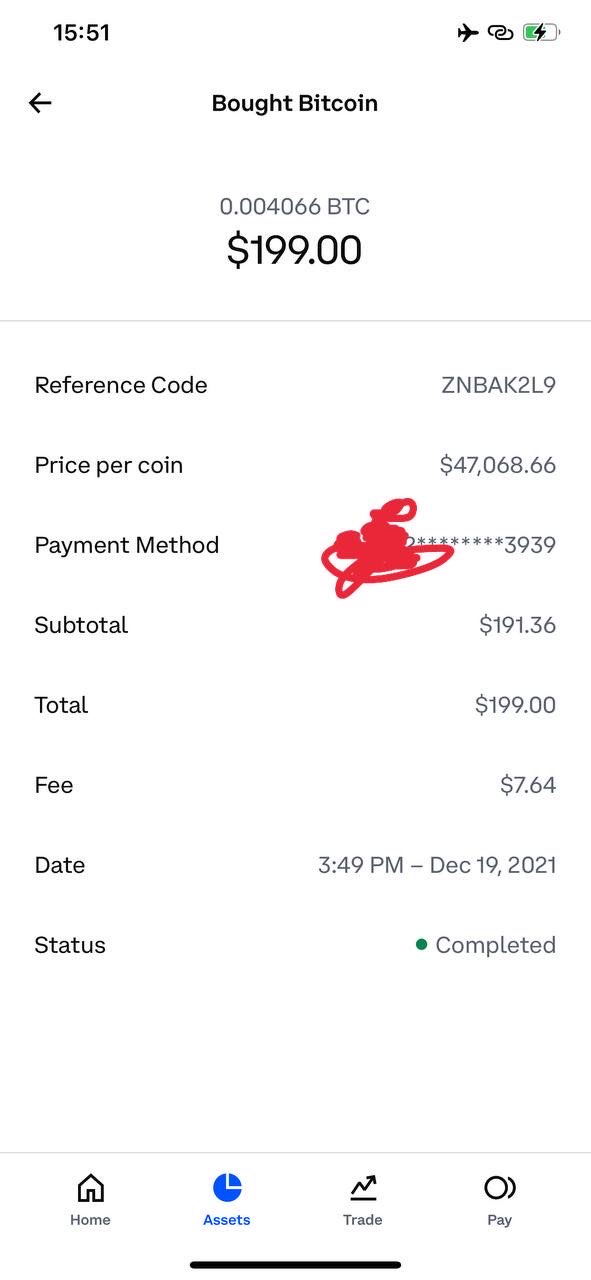
Task: Tap the $199.00 headline amount
Action: pos(294,249)
